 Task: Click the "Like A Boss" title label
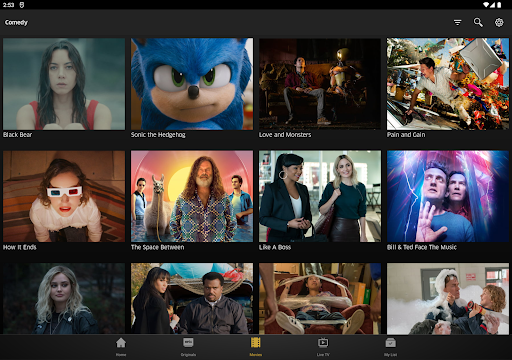pyautogui.click(x=275, y=247)
